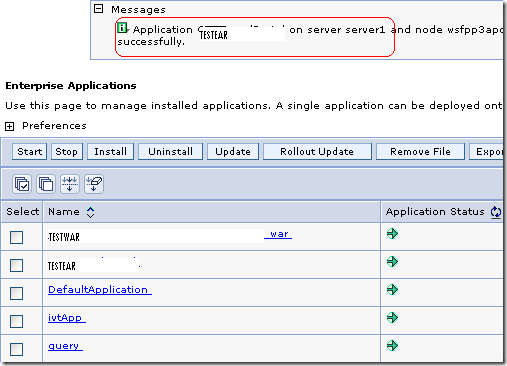Click the Remove File button
The height and width of the screenshot is (366, 507).
click(x=420, y=152)
